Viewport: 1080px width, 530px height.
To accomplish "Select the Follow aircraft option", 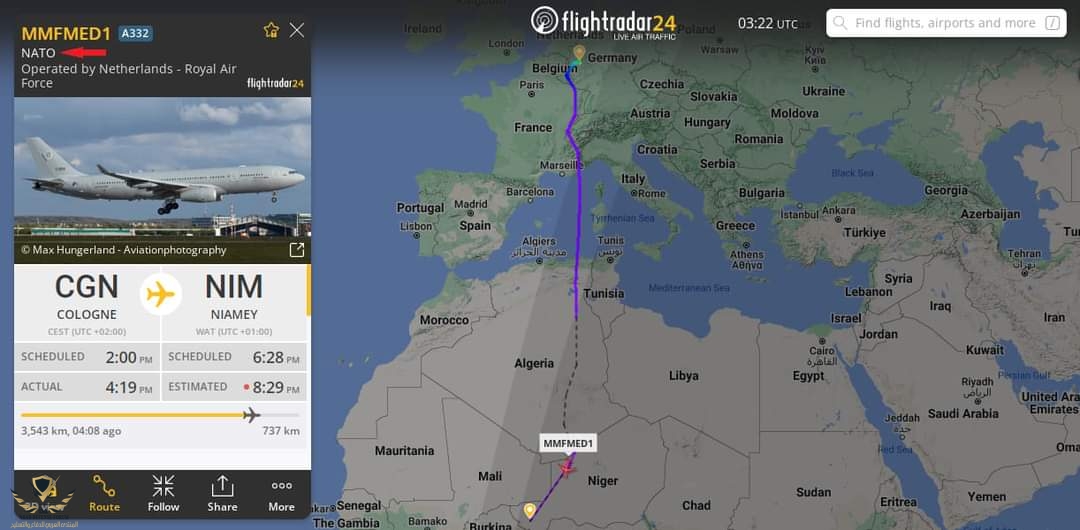I will click(x=163, y=494).
